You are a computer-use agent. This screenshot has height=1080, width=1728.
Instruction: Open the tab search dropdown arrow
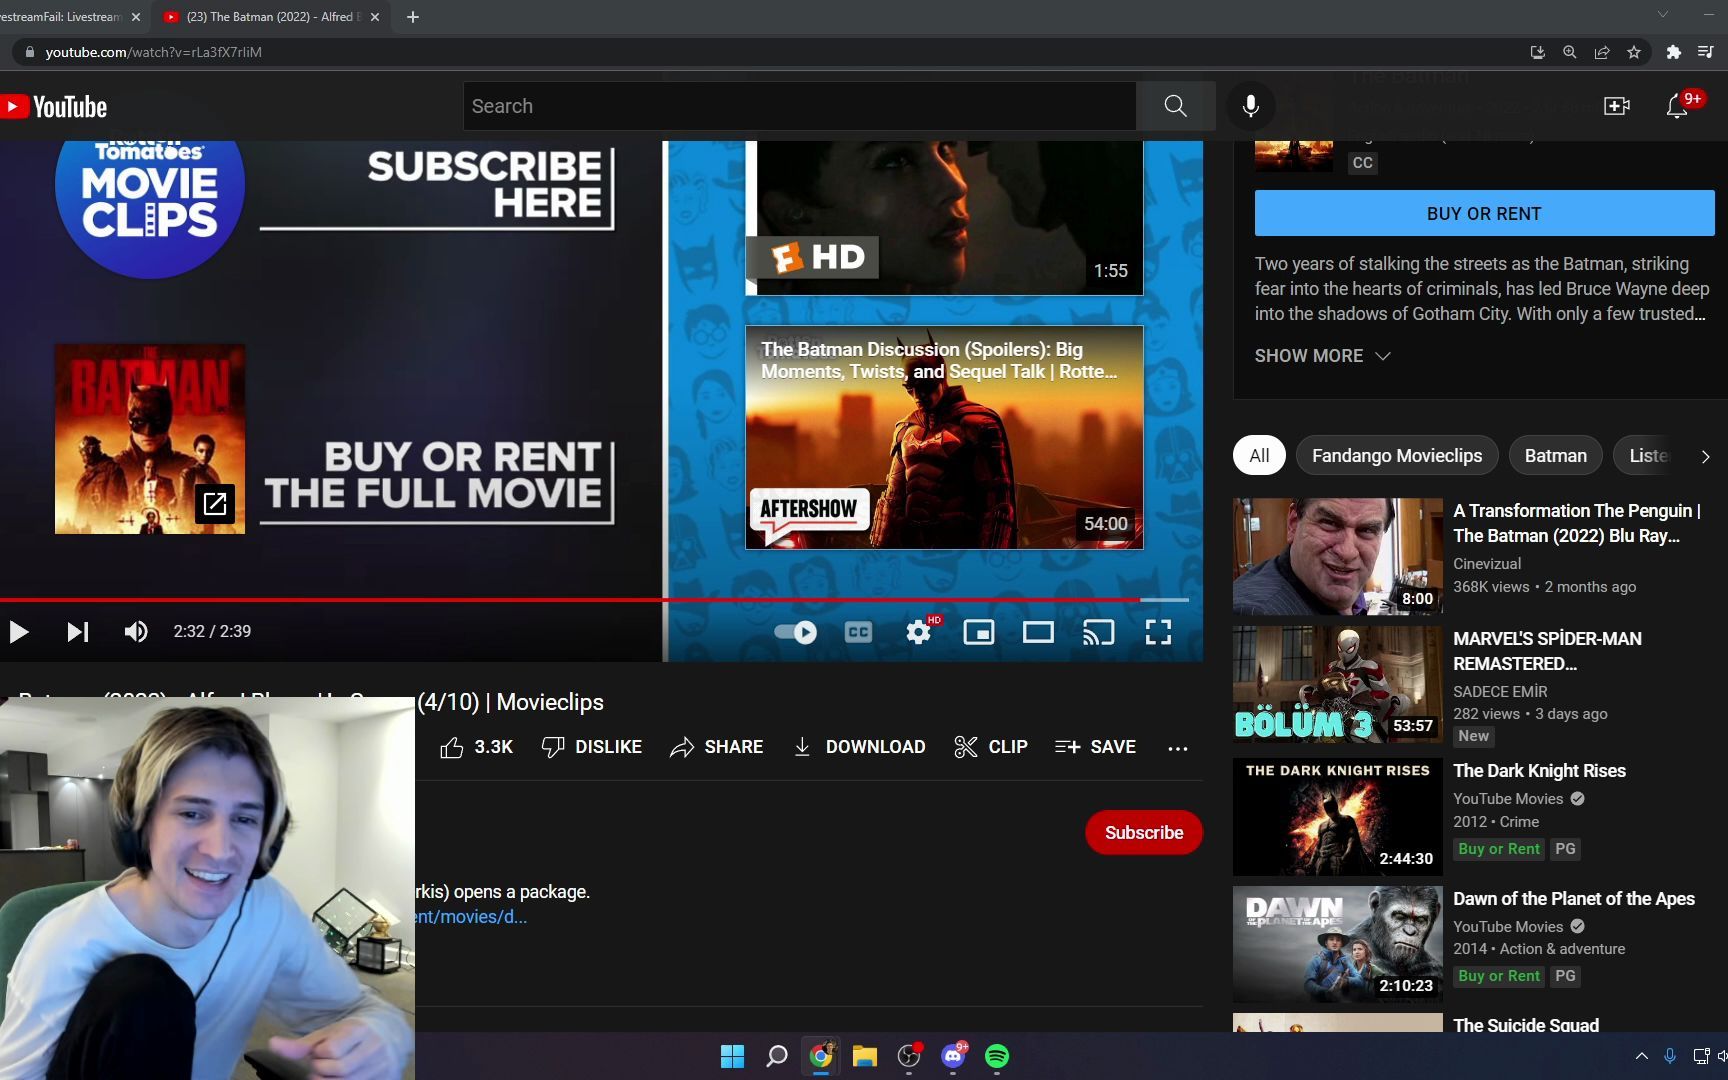(1663, 14)
